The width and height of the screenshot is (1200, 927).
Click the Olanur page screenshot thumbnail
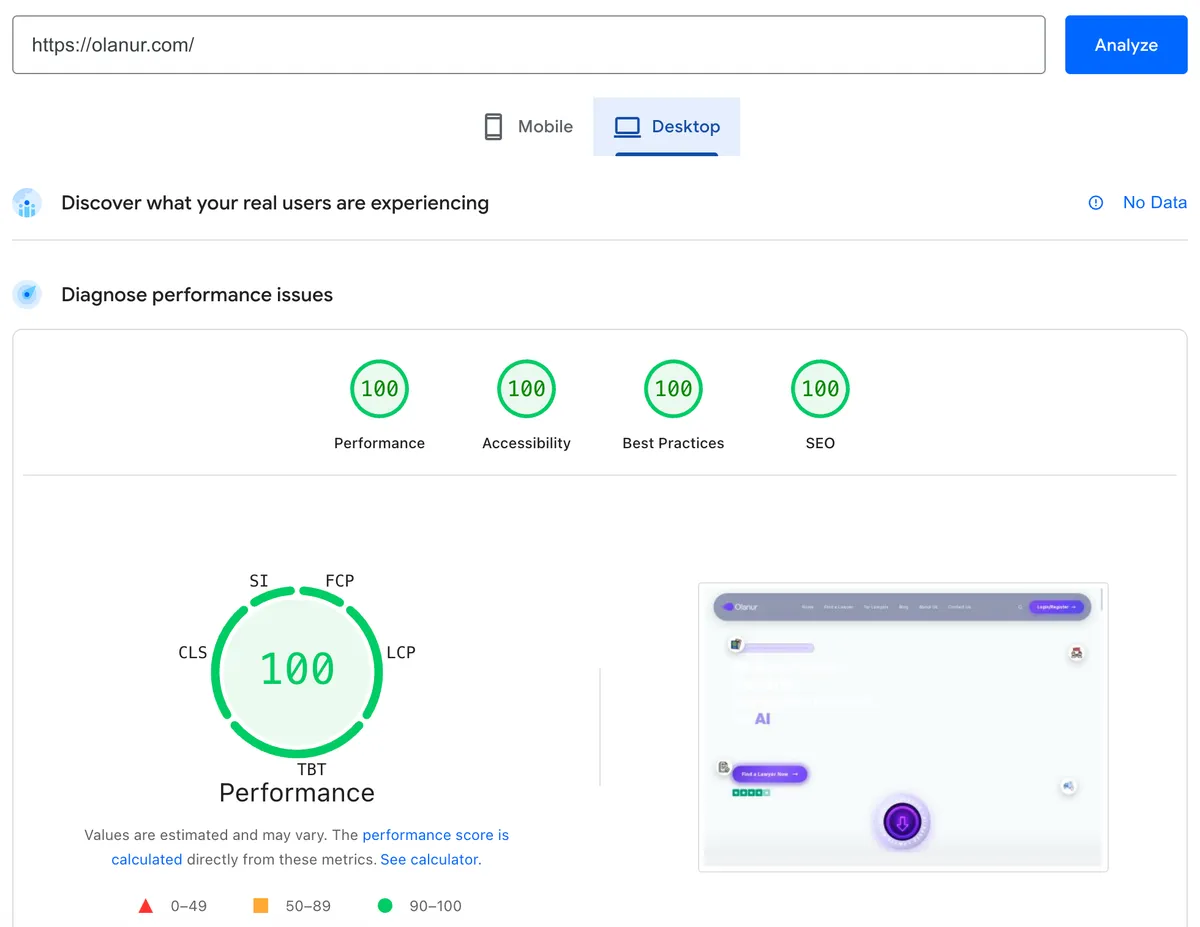pos(903,727)
